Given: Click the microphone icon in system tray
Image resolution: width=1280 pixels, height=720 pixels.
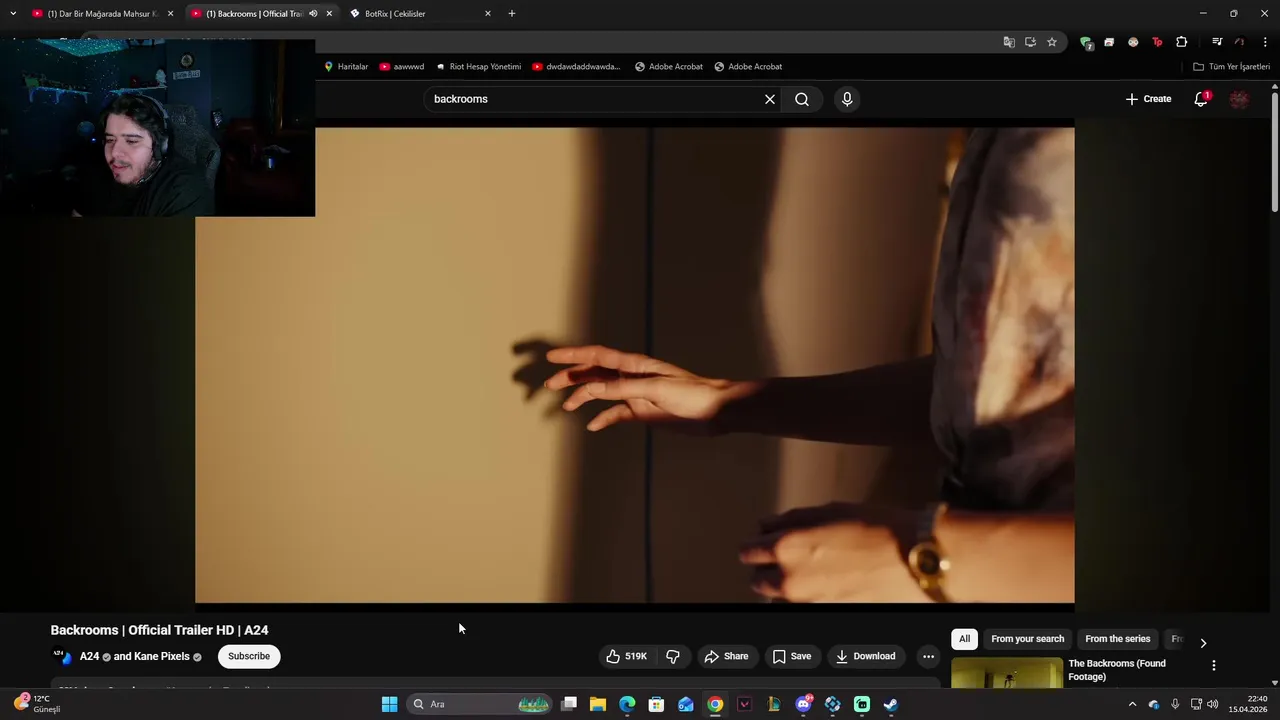Looking at the screenshot, I should coord(1175,704).
